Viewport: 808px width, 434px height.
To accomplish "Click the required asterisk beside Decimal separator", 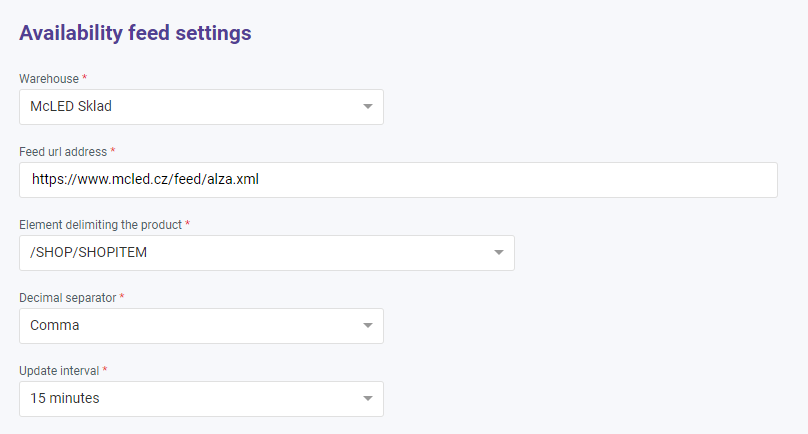I will click(x=123, y=296).
